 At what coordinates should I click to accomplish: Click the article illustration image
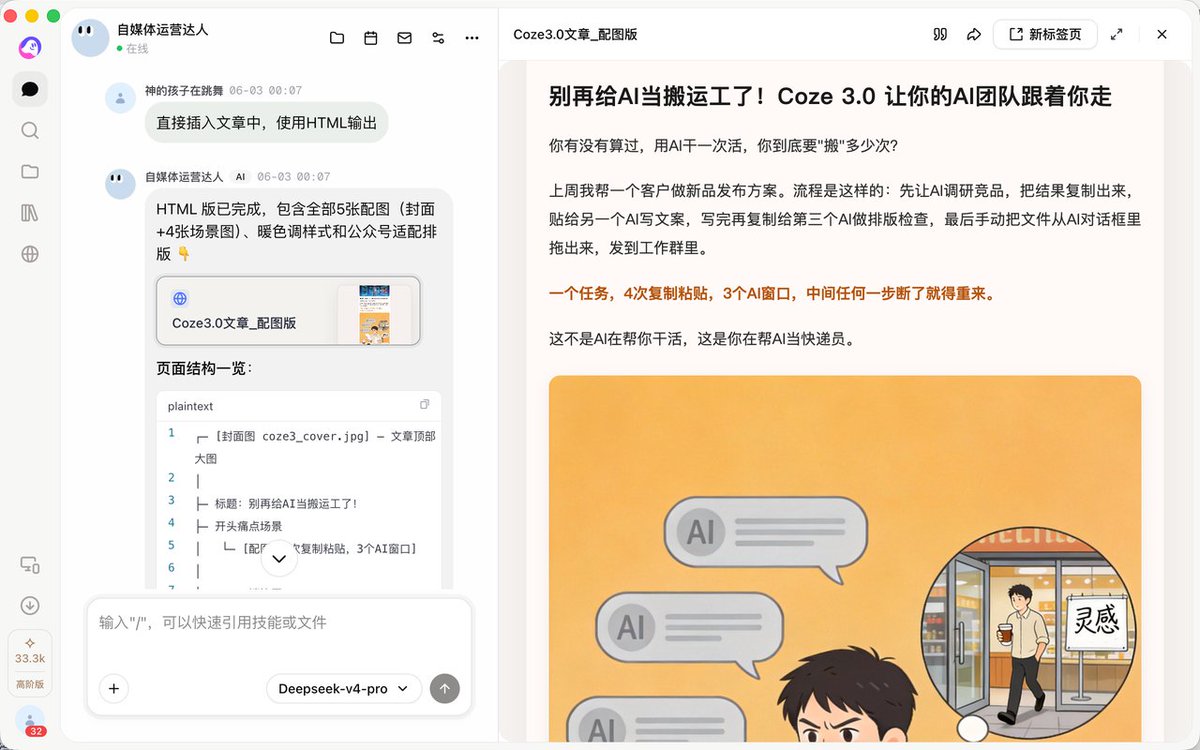point(845,558)
